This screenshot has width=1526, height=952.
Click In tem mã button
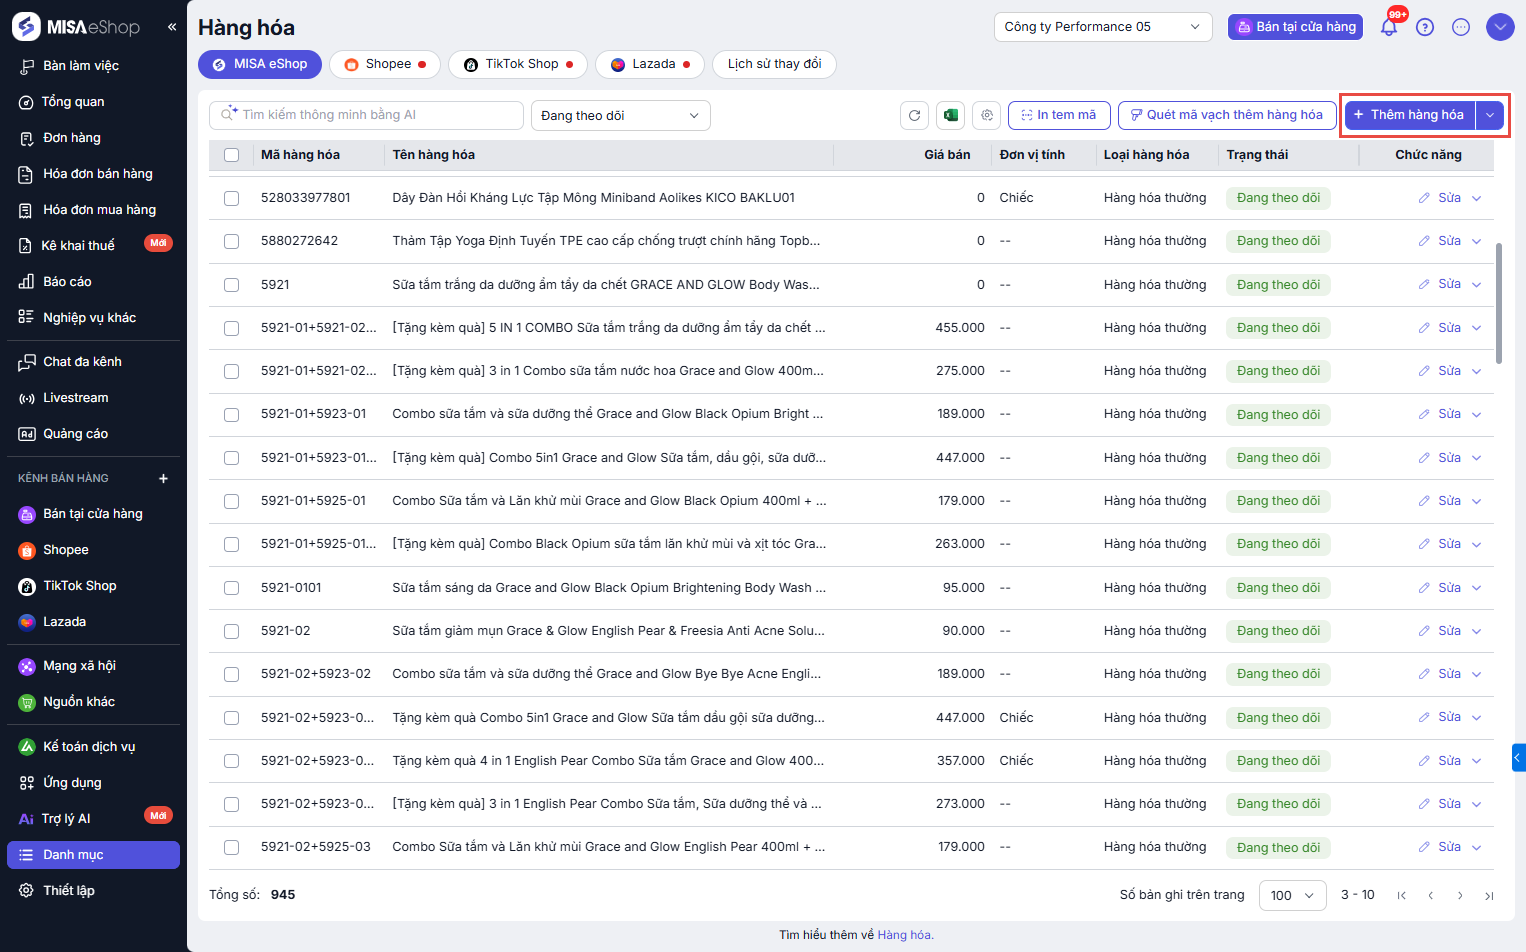coord(1059,115)
